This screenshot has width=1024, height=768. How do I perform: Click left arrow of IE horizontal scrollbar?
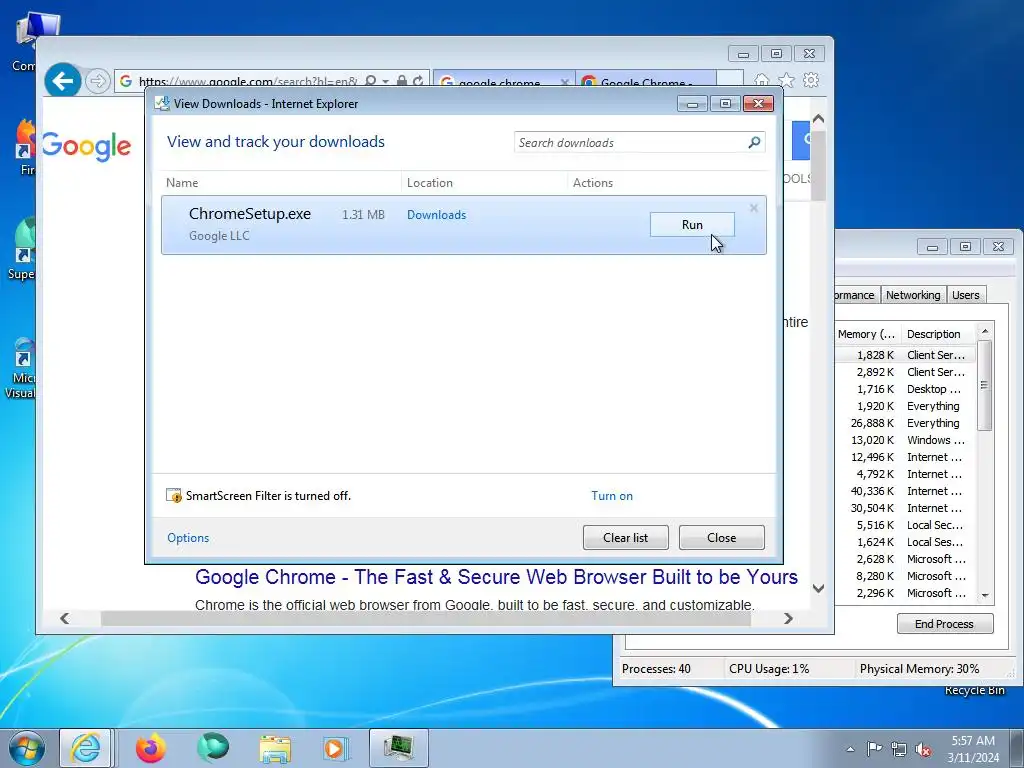tap(65, 618)
